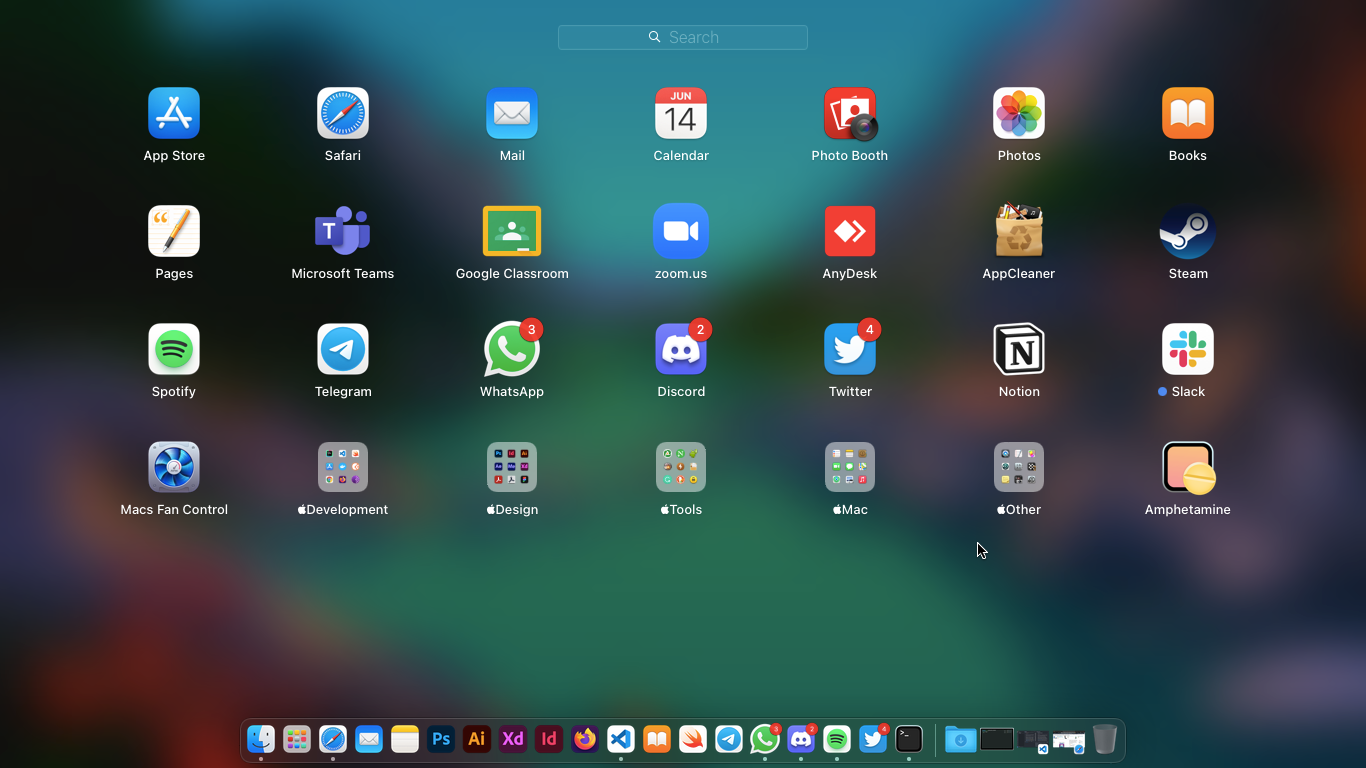Launch Google Classroom
The width and height of the screenshot is (1366, 768).
(x=512, y=231)
